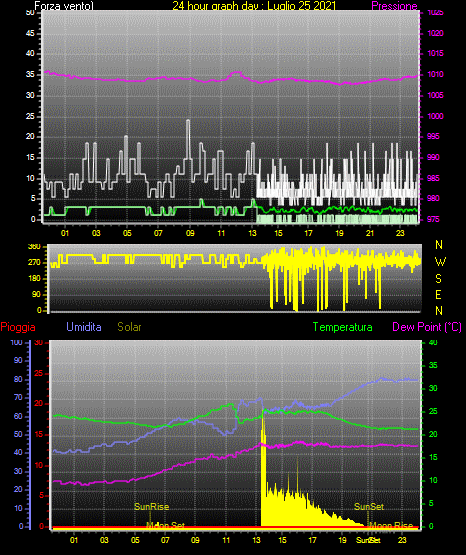Image resolution: width=466 pixels, height=555 pixels.
Task: Click the 975 pressure axis value
Action: (x=433, y=219)
